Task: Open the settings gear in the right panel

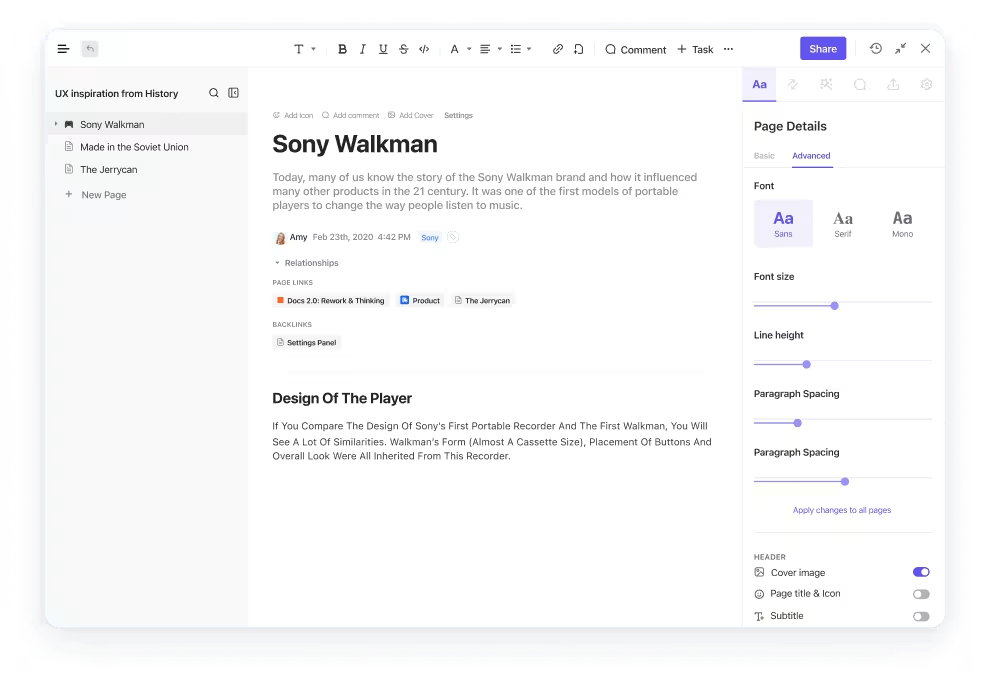Action: click(926, 85)
